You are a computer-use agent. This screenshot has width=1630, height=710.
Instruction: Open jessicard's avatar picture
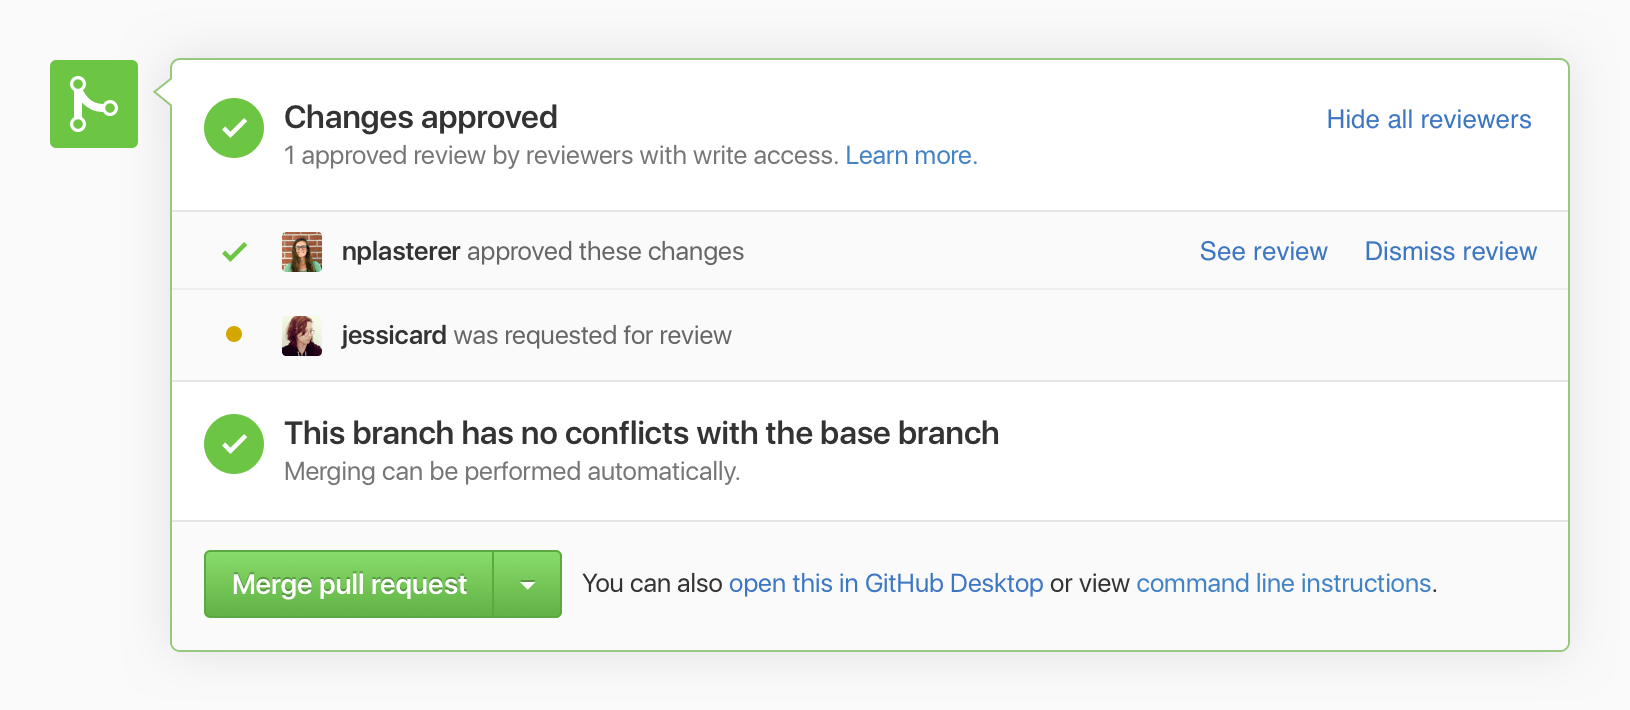(302, 336)
